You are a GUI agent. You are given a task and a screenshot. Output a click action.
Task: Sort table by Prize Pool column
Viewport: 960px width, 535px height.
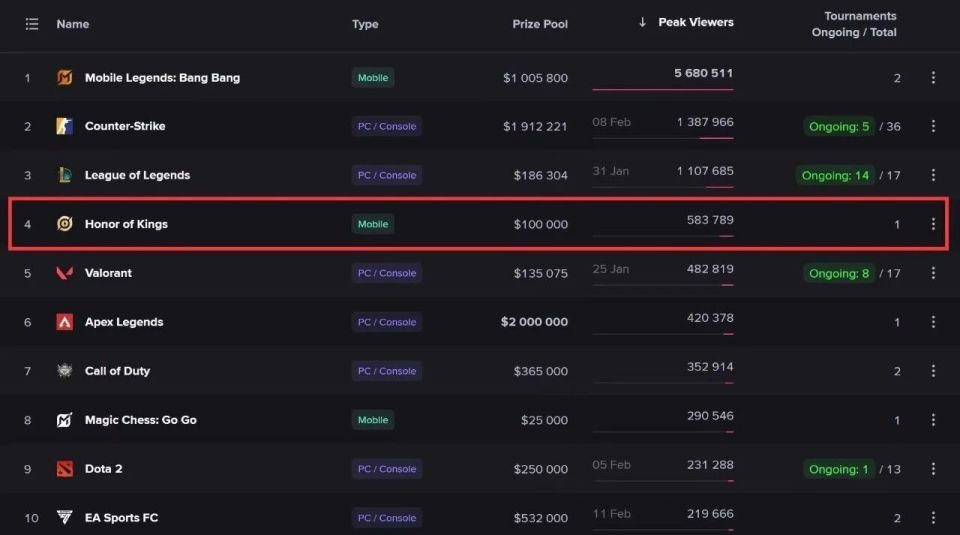click(540, 24)
